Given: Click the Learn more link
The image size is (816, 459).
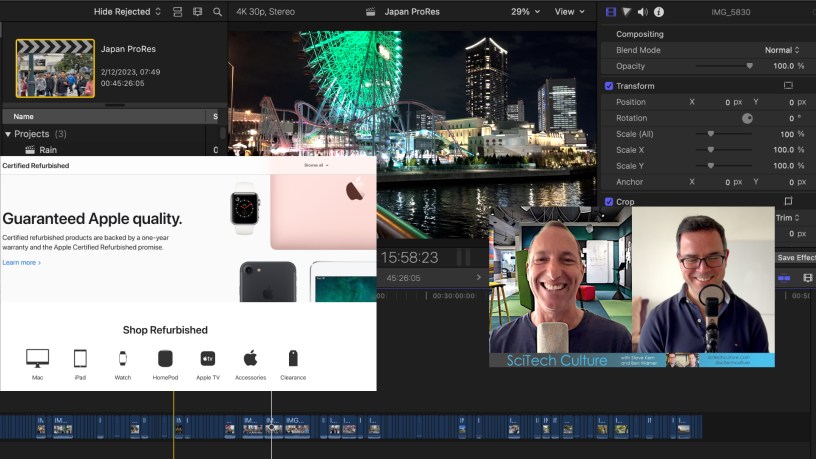Looking at the screenshot, I should point(21,262).
